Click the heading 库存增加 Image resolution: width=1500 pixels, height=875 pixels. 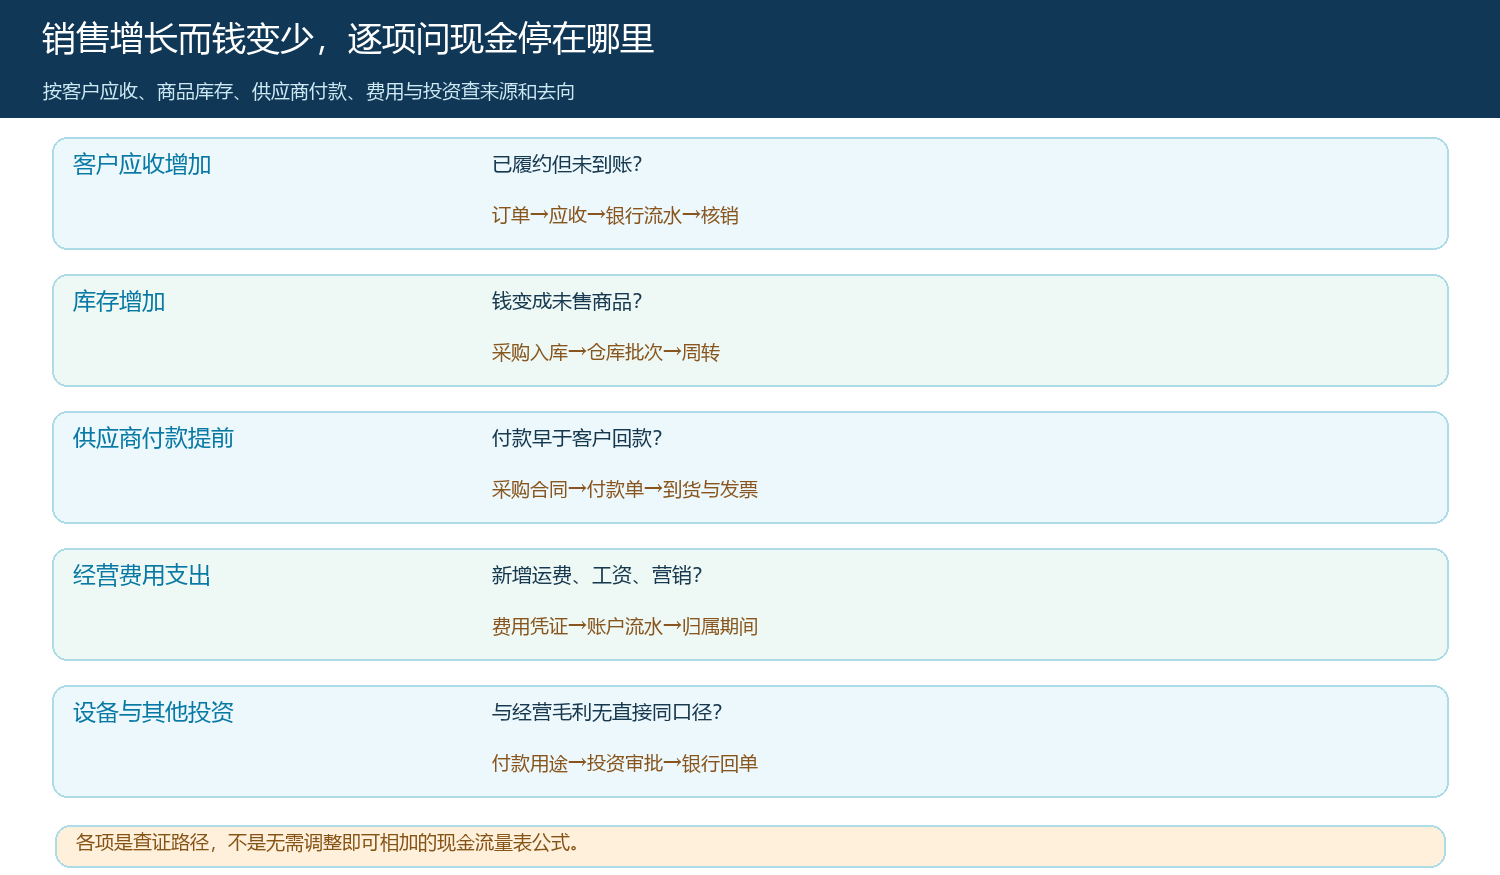point(119,302)
